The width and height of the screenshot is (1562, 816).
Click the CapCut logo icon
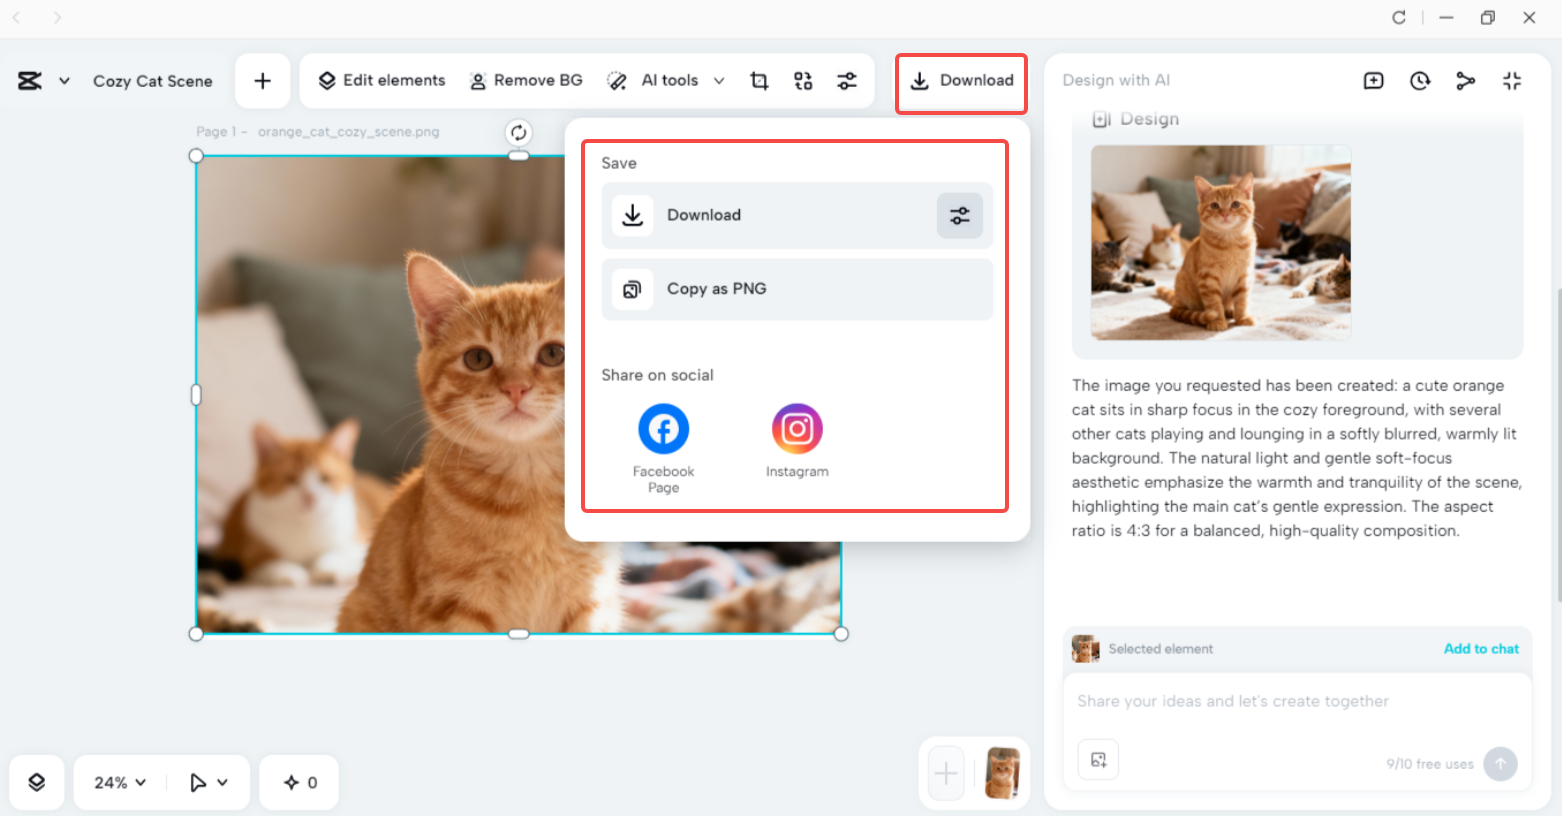30,81
